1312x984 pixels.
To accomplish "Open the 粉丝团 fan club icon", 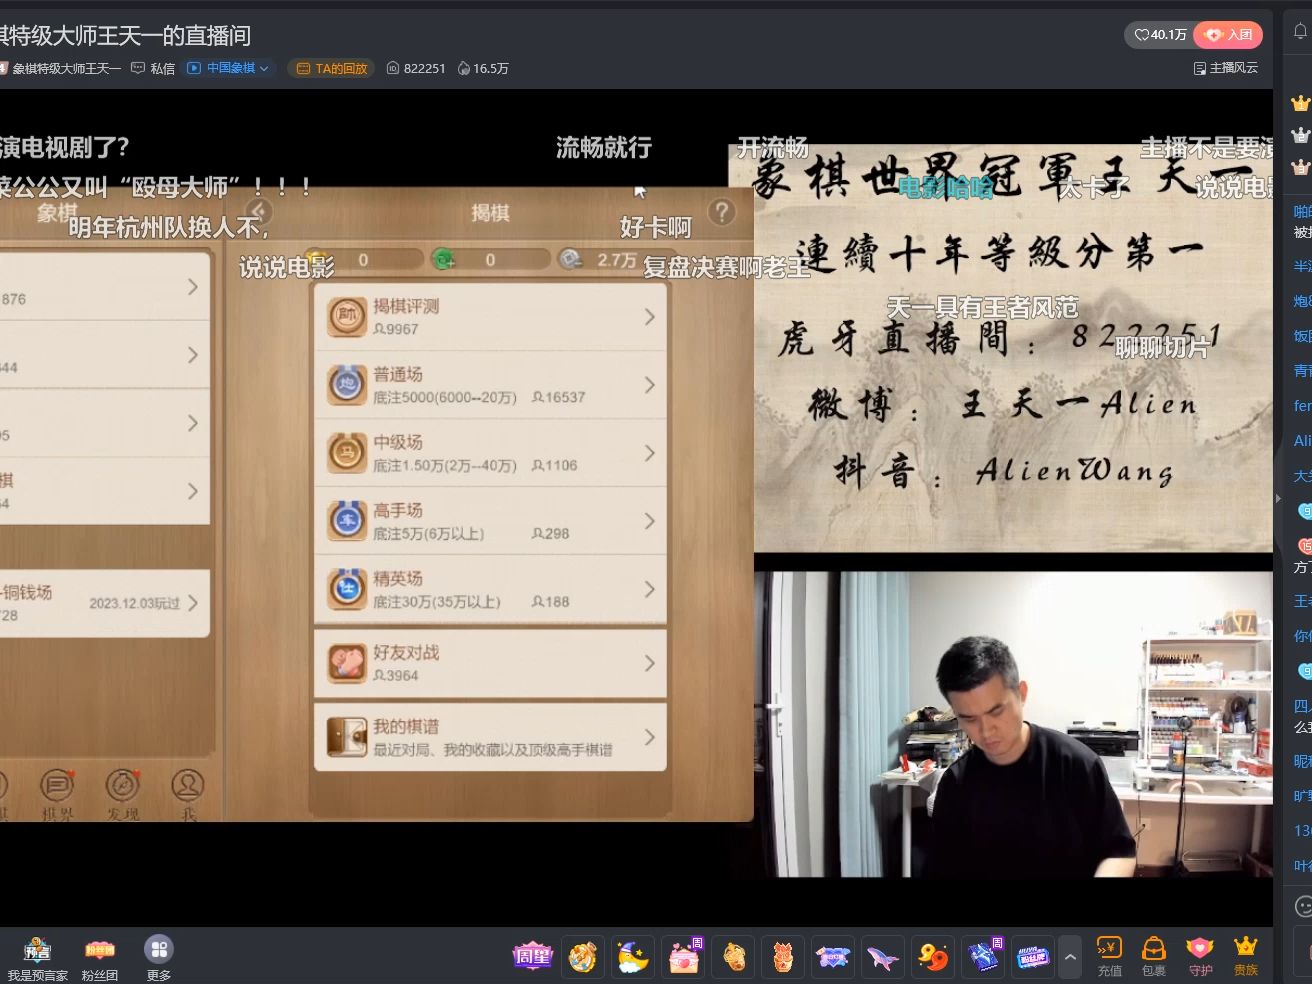I will pyautogui.click(x=99, y=958).
